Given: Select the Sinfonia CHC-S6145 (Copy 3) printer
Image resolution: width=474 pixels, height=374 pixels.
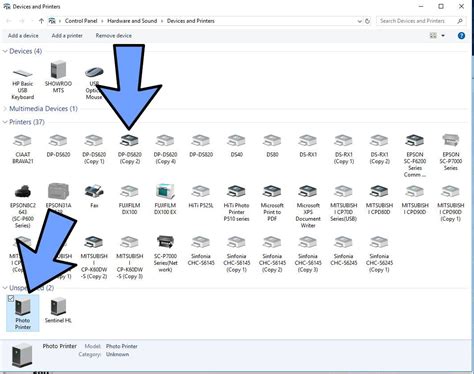Looking at the screenshot, I should coord(308,254).
